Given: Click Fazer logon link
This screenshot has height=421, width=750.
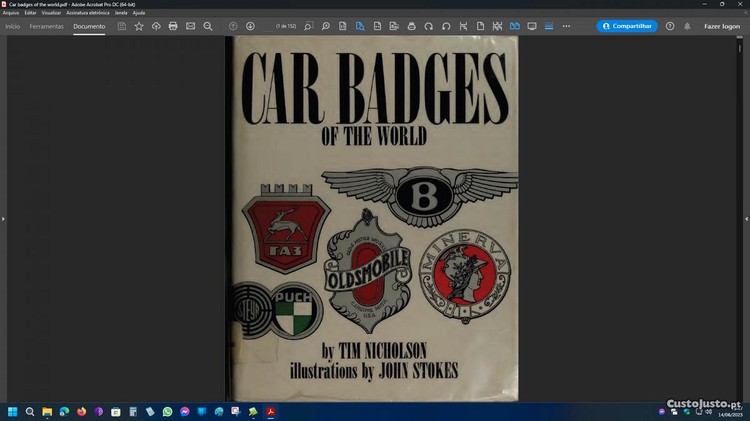Looking at the screenshot, I should (x=722, y=26).
